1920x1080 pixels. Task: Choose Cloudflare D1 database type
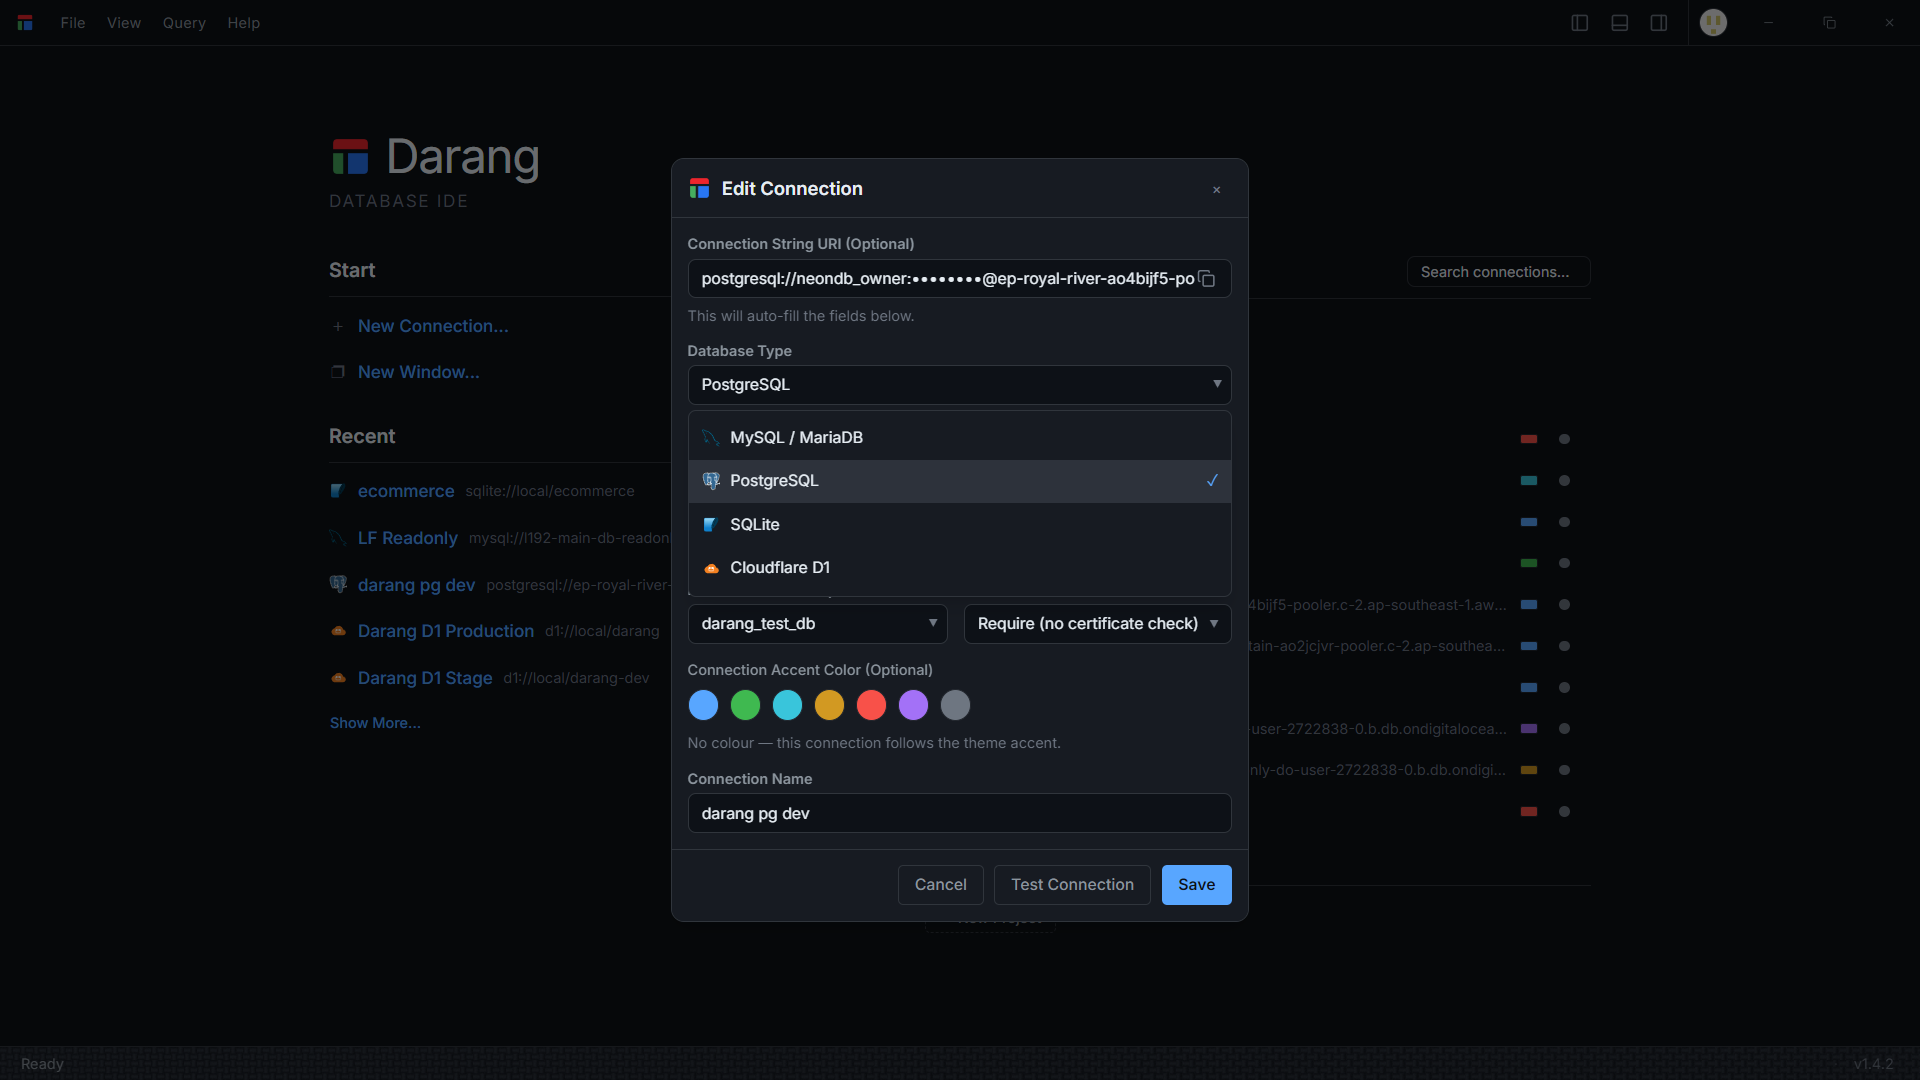(959, 568)
